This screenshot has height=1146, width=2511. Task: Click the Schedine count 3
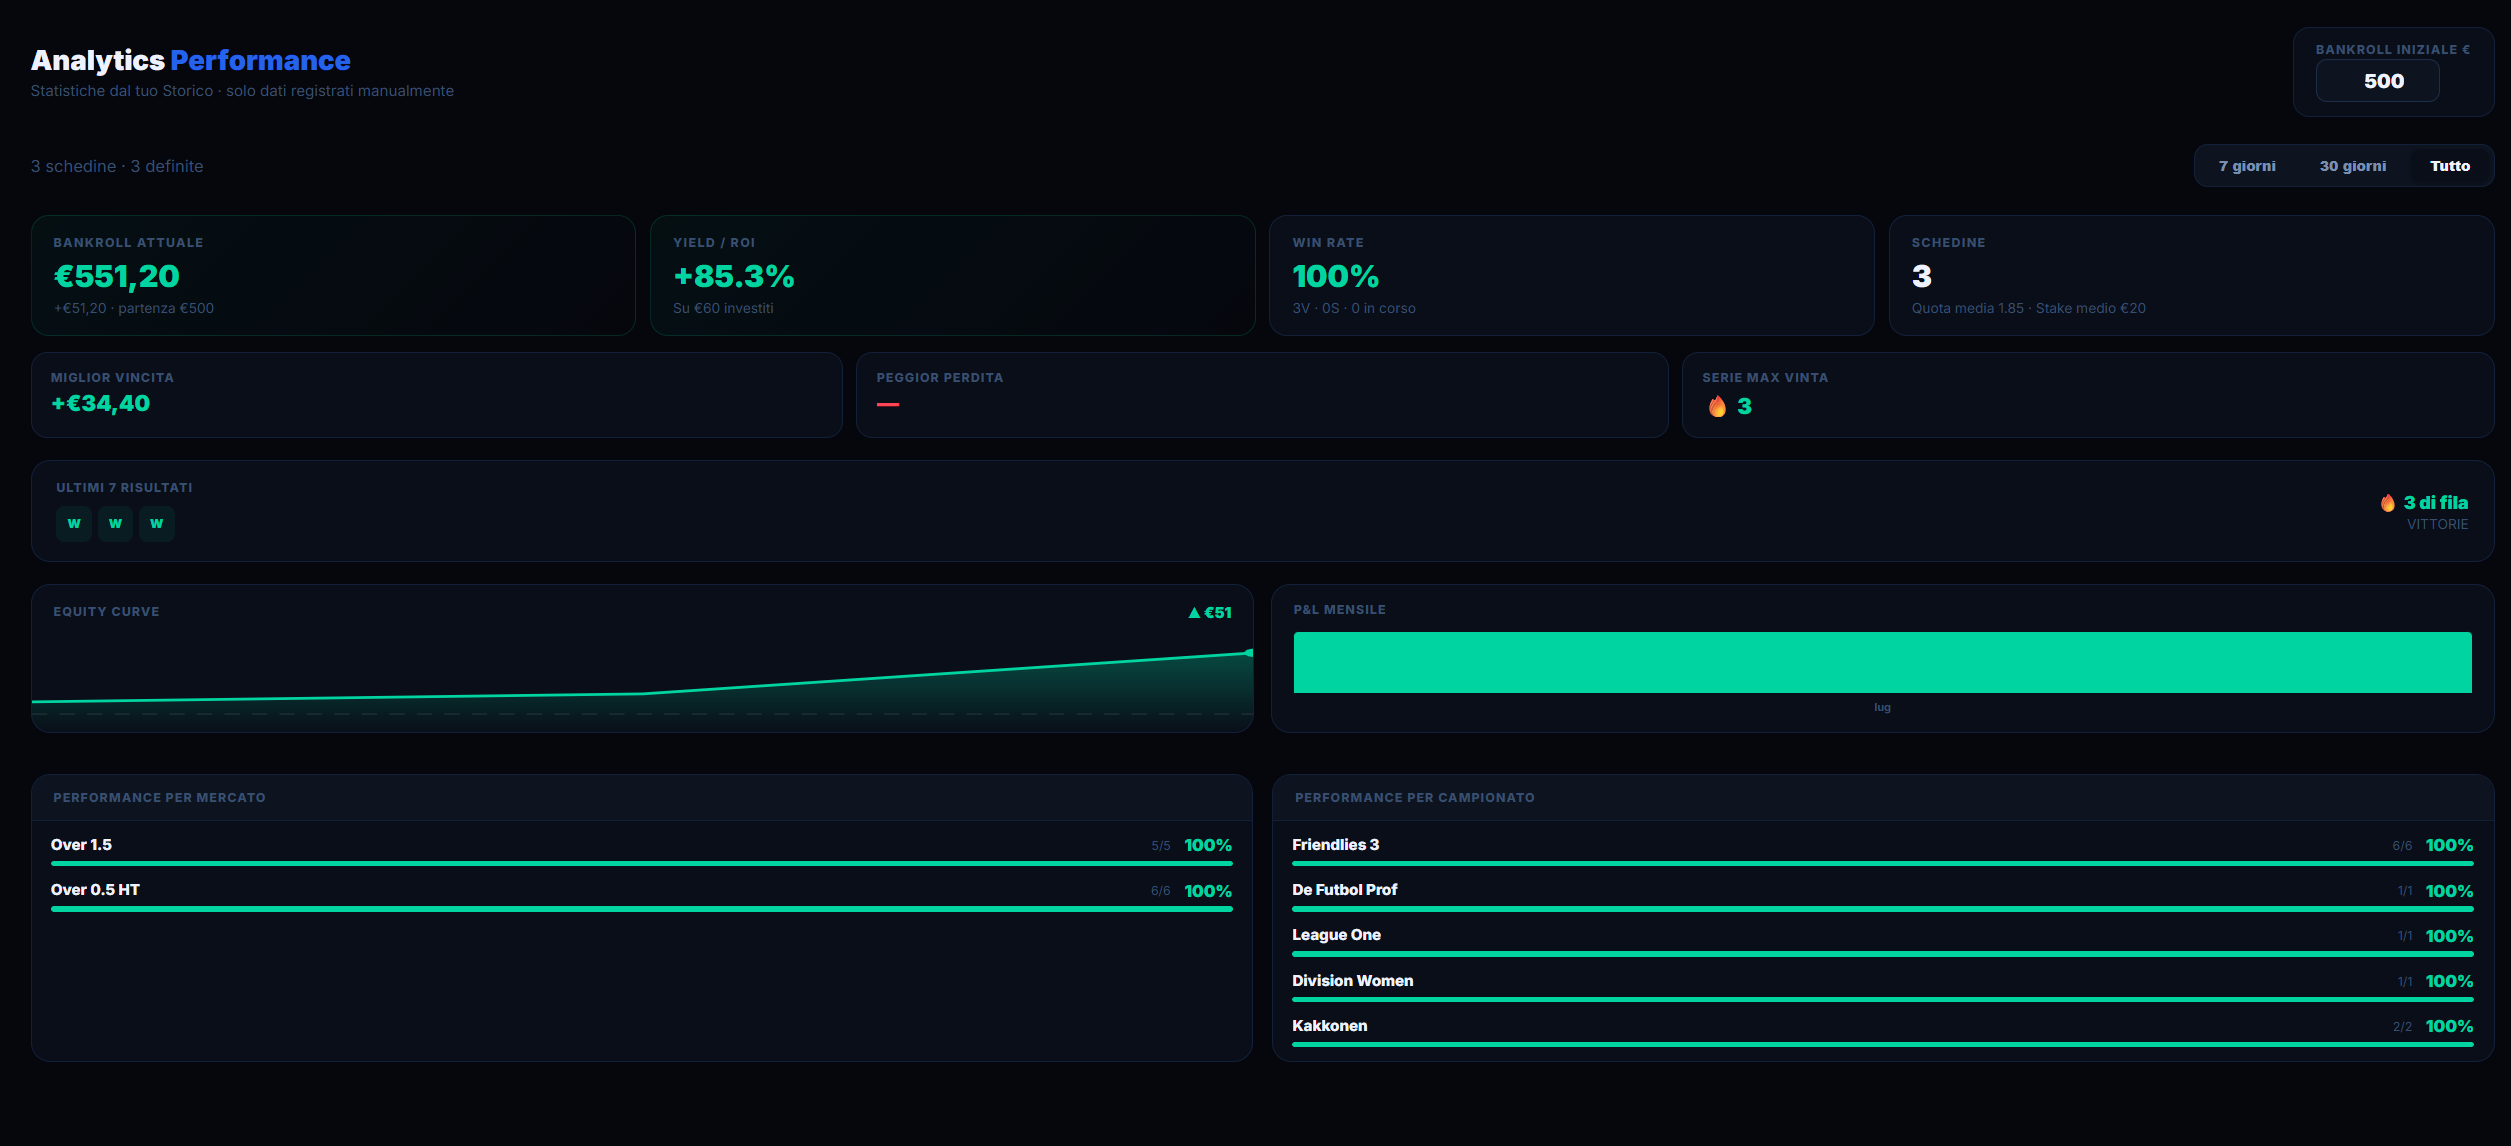[x=1921, y=276]
